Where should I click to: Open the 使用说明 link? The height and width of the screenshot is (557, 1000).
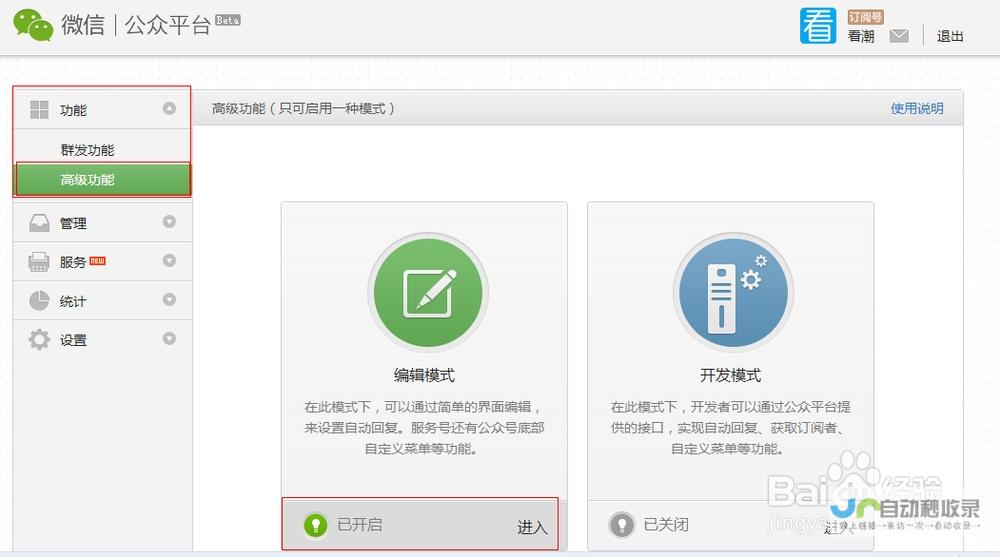coord(917,108)
